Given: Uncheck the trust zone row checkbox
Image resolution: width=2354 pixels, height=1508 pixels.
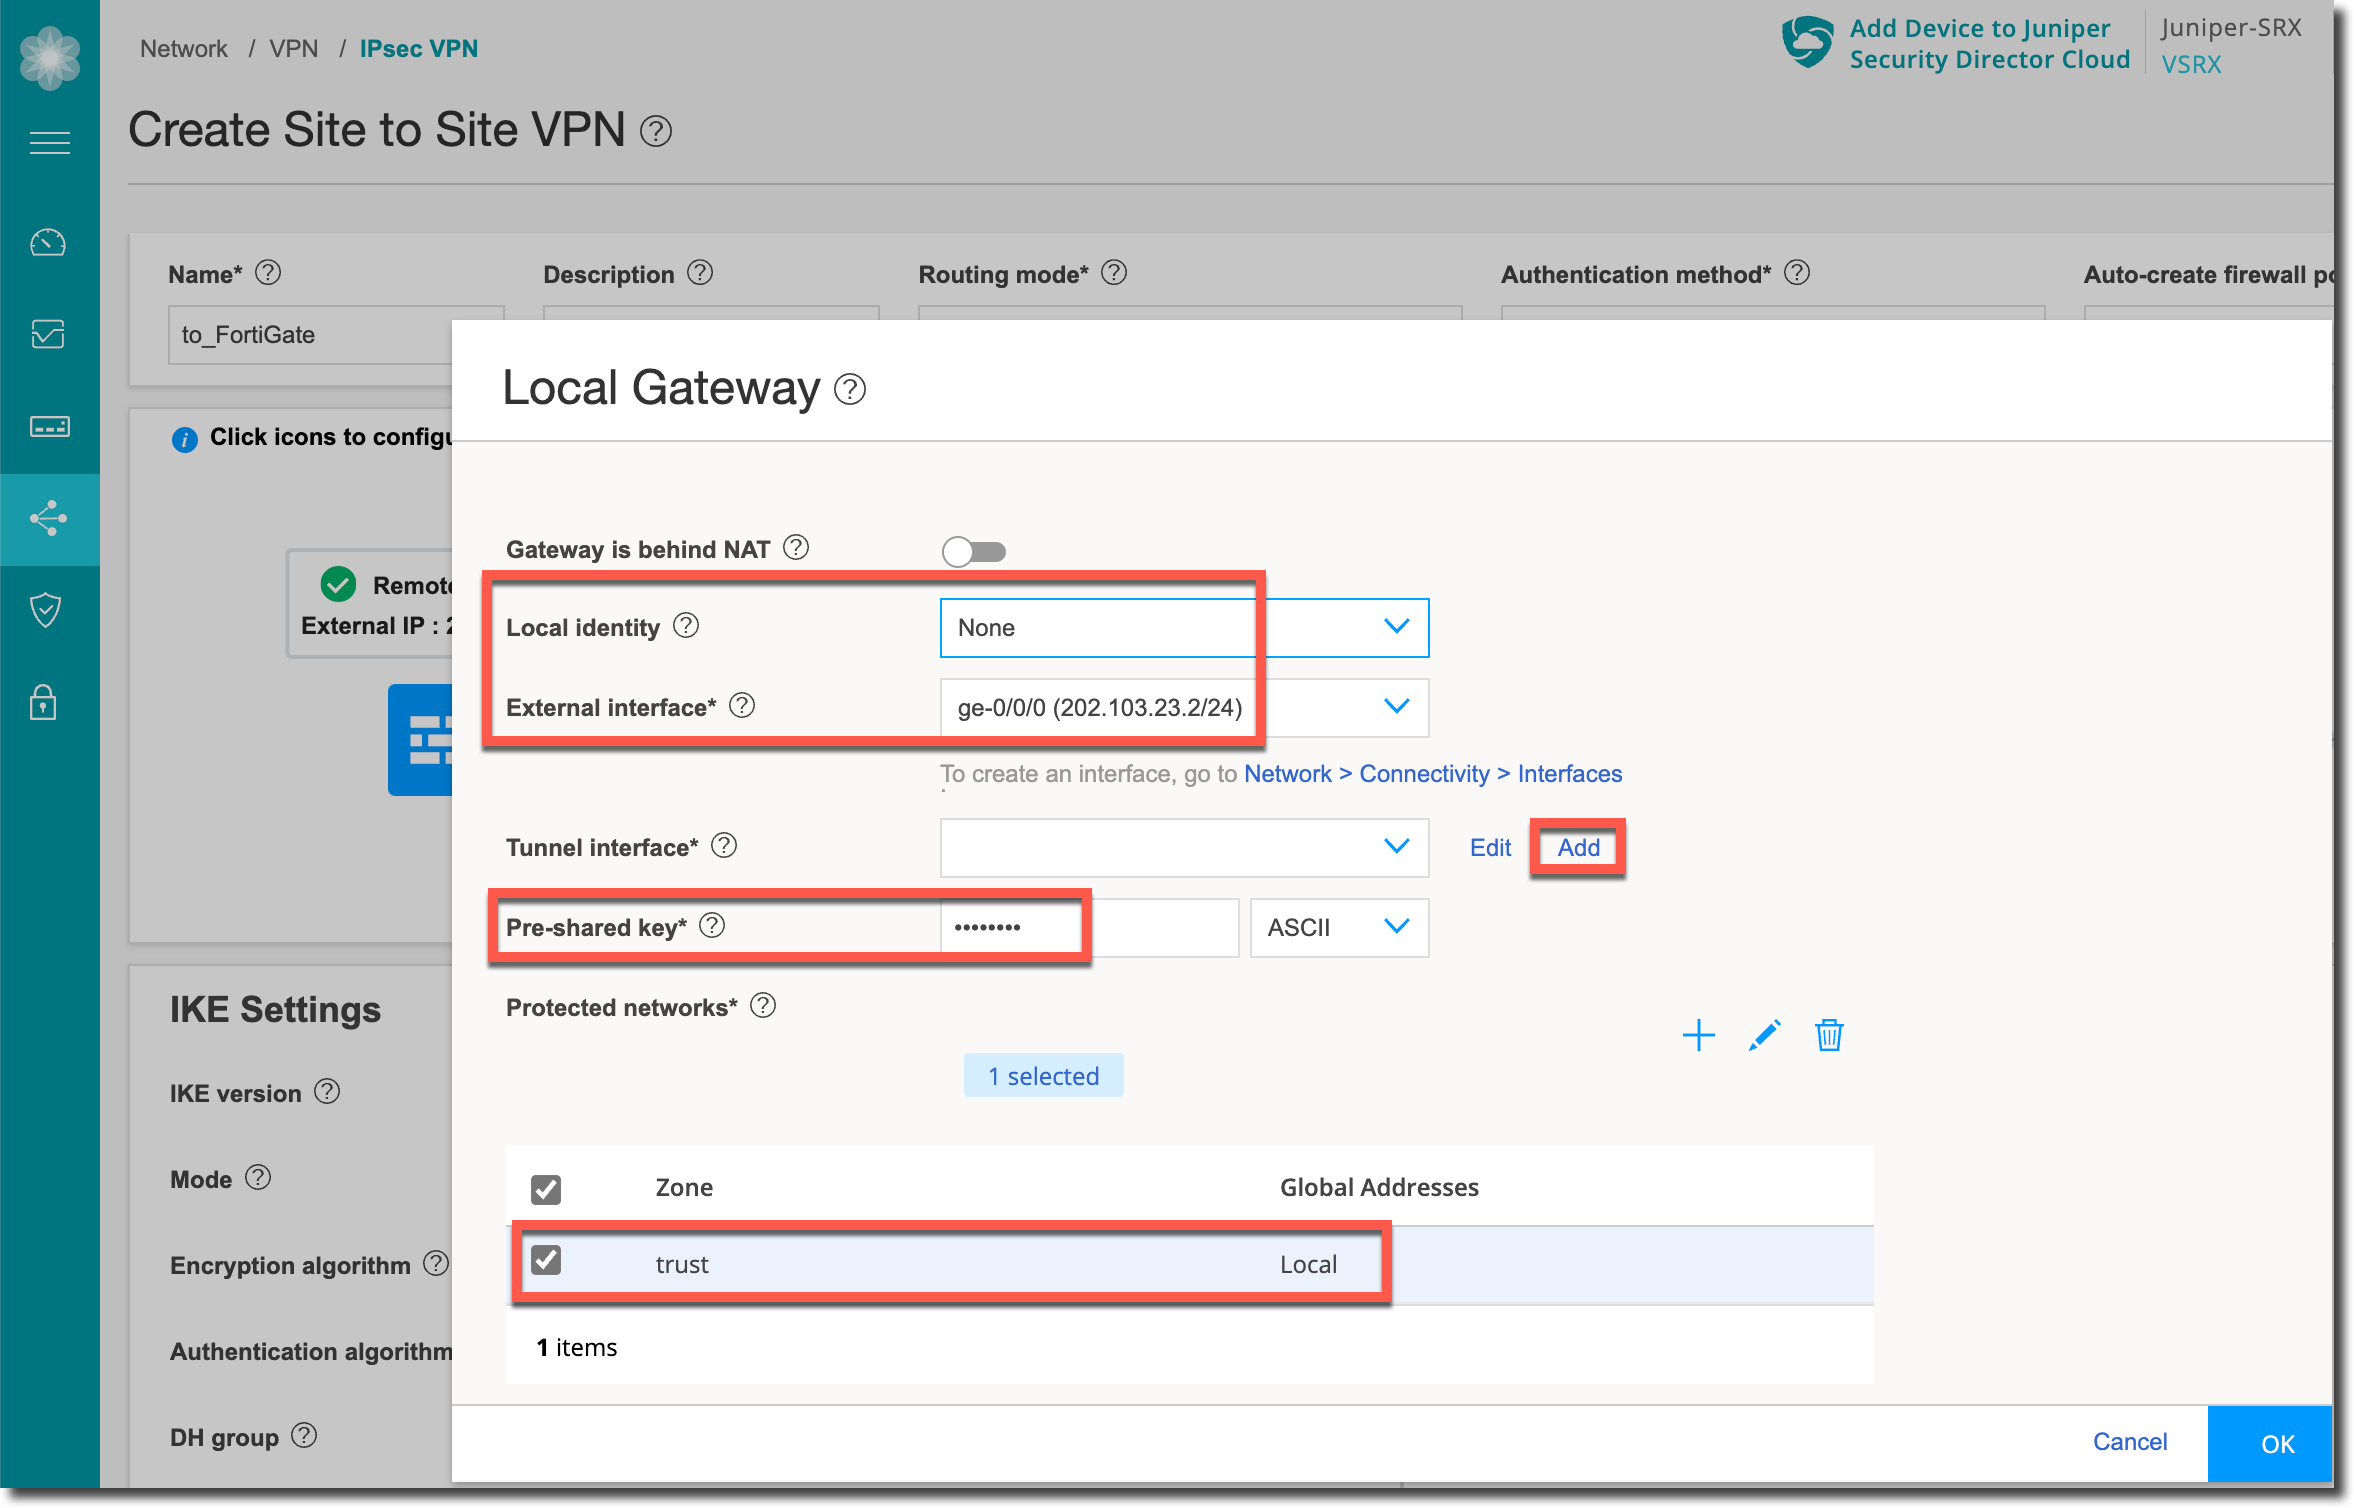Looking at the screenshot, I should (x=546, y=1260).
